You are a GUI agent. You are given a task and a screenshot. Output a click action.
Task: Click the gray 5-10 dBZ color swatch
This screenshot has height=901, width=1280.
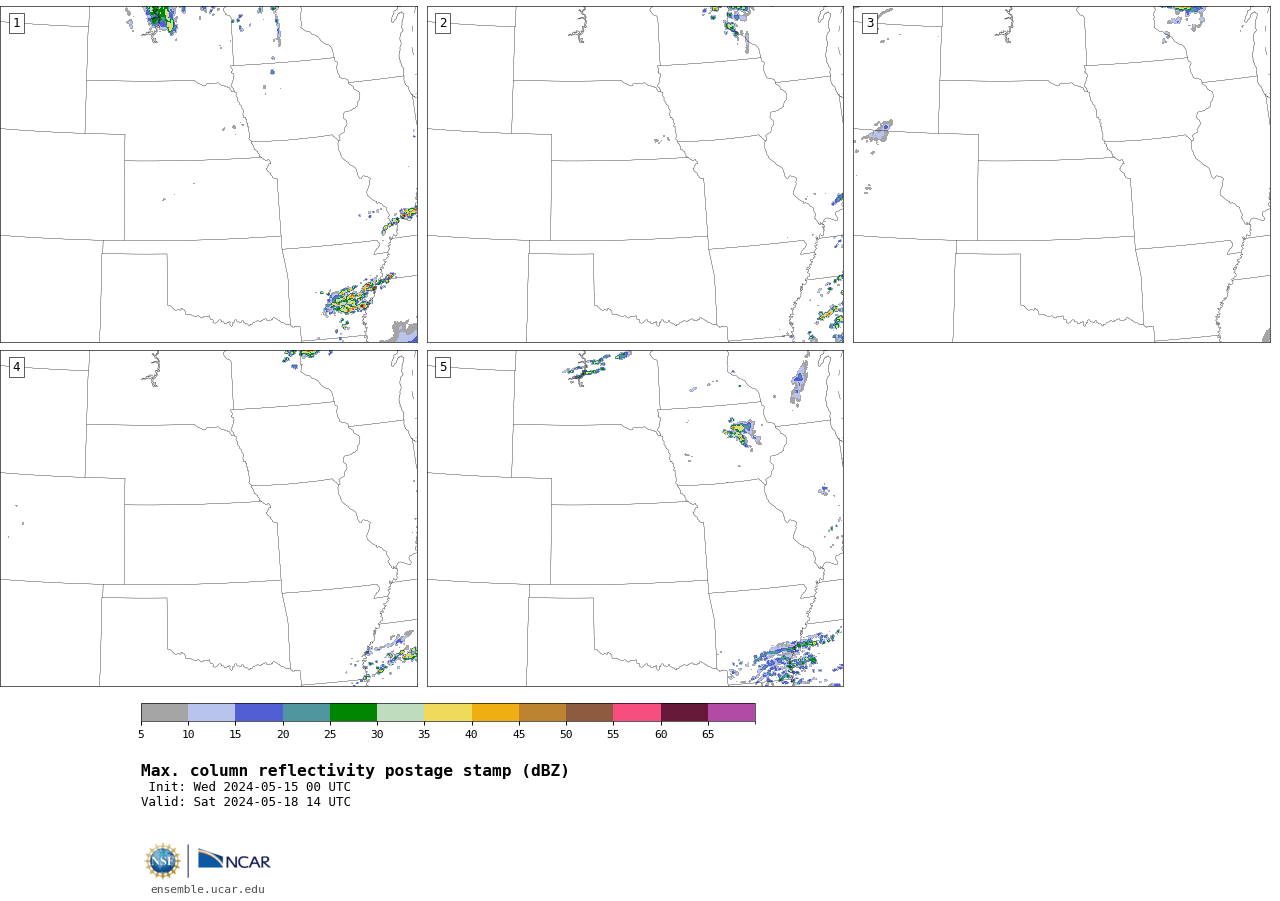click(164, 713)
